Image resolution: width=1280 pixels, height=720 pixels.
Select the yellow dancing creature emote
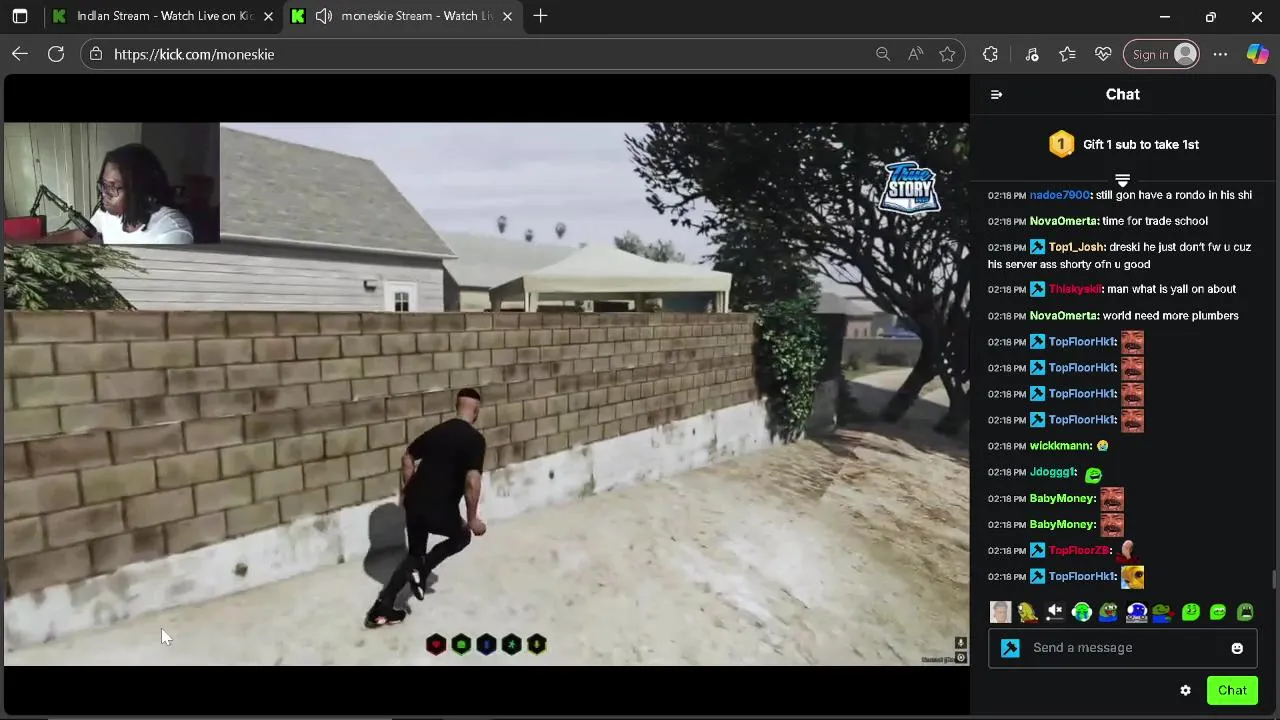click(x=1028, y=612)
